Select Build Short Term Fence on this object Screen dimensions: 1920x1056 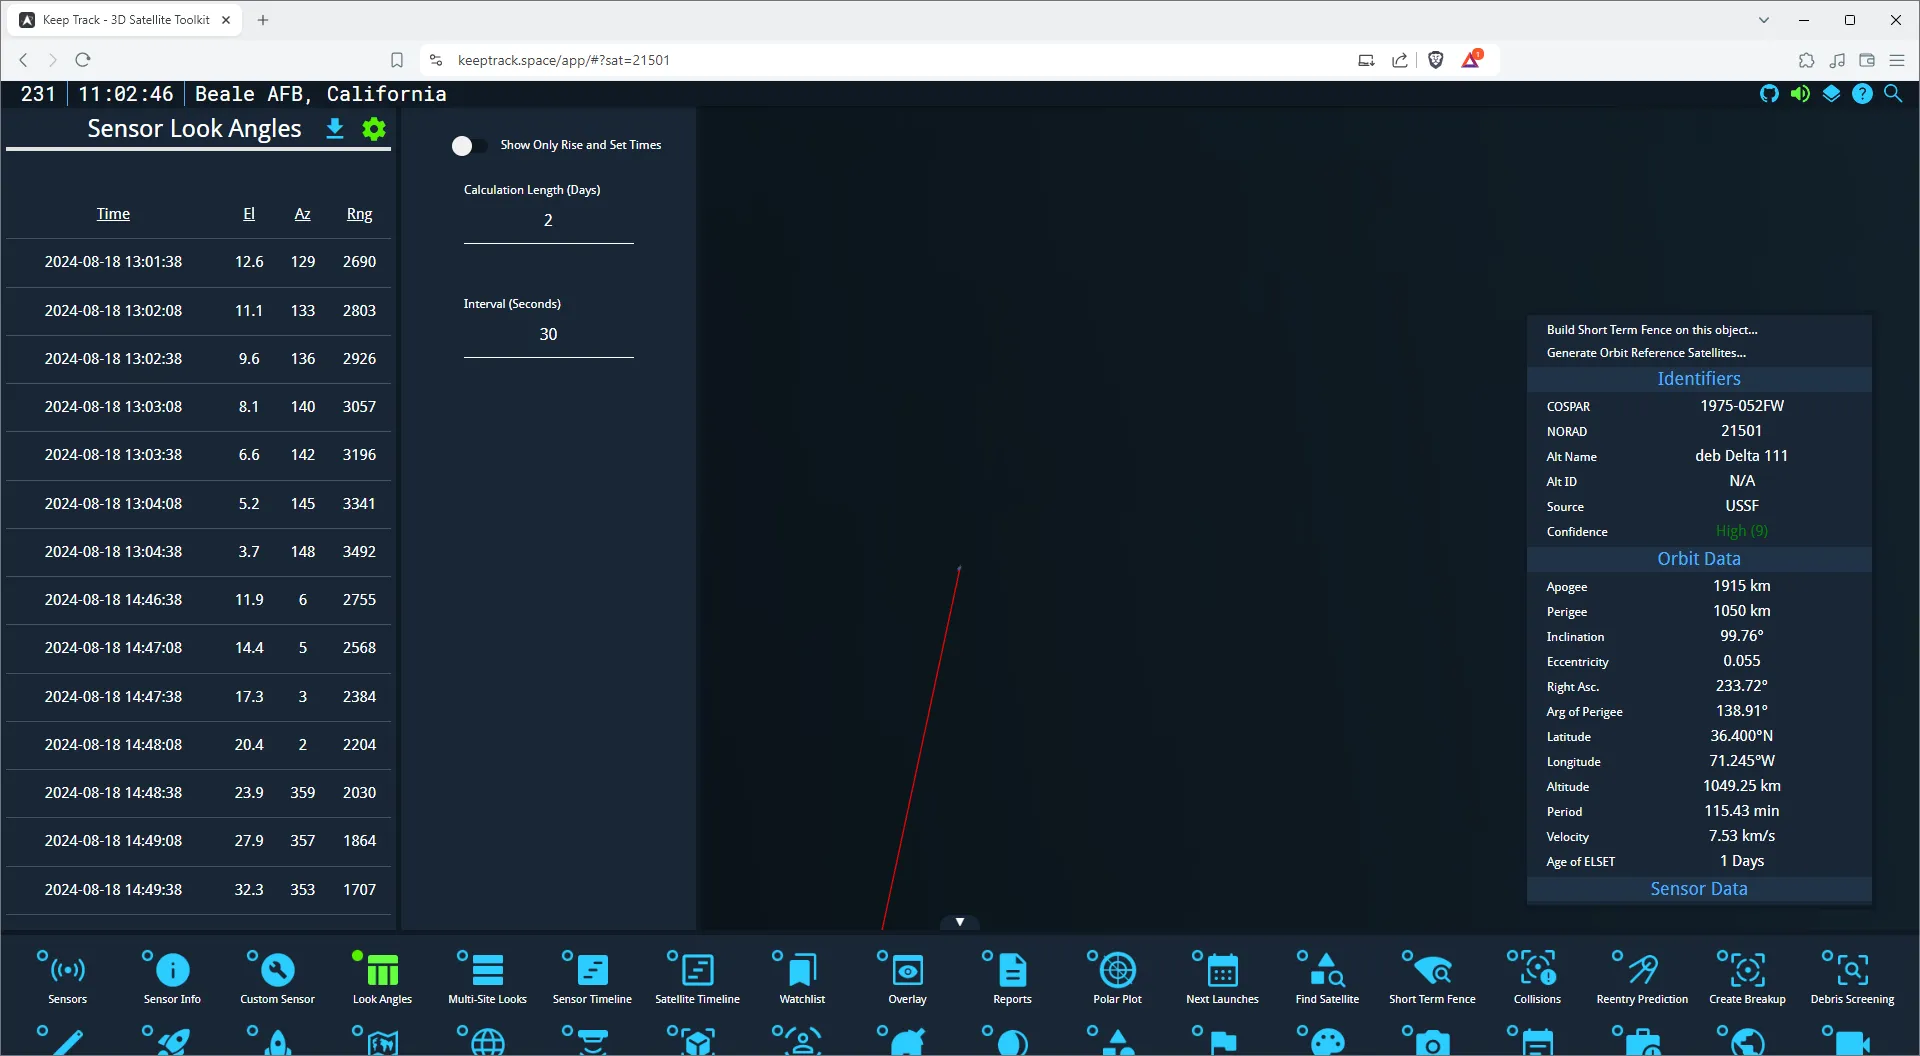1651,330
